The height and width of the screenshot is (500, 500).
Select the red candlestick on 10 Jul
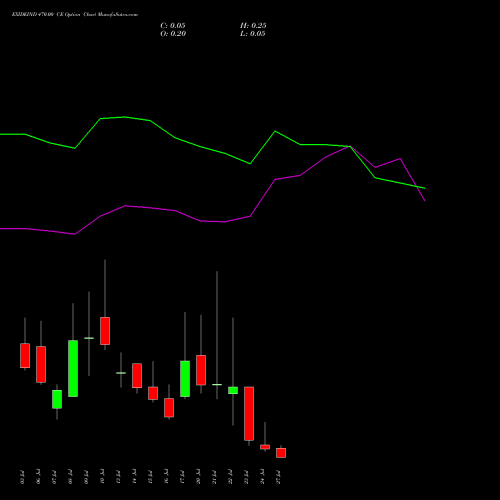[105, 331]
